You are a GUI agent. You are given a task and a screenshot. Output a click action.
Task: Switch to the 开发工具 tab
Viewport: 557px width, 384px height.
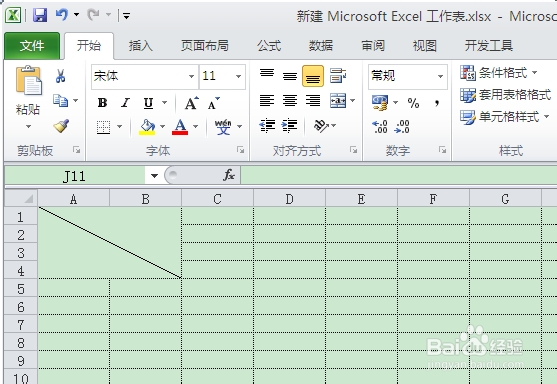[489, 45]
